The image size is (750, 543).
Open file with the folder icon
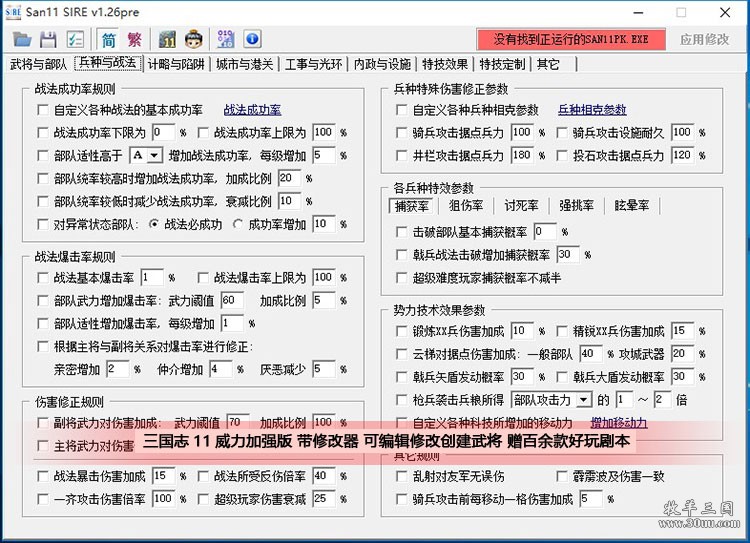pos(22,39)
